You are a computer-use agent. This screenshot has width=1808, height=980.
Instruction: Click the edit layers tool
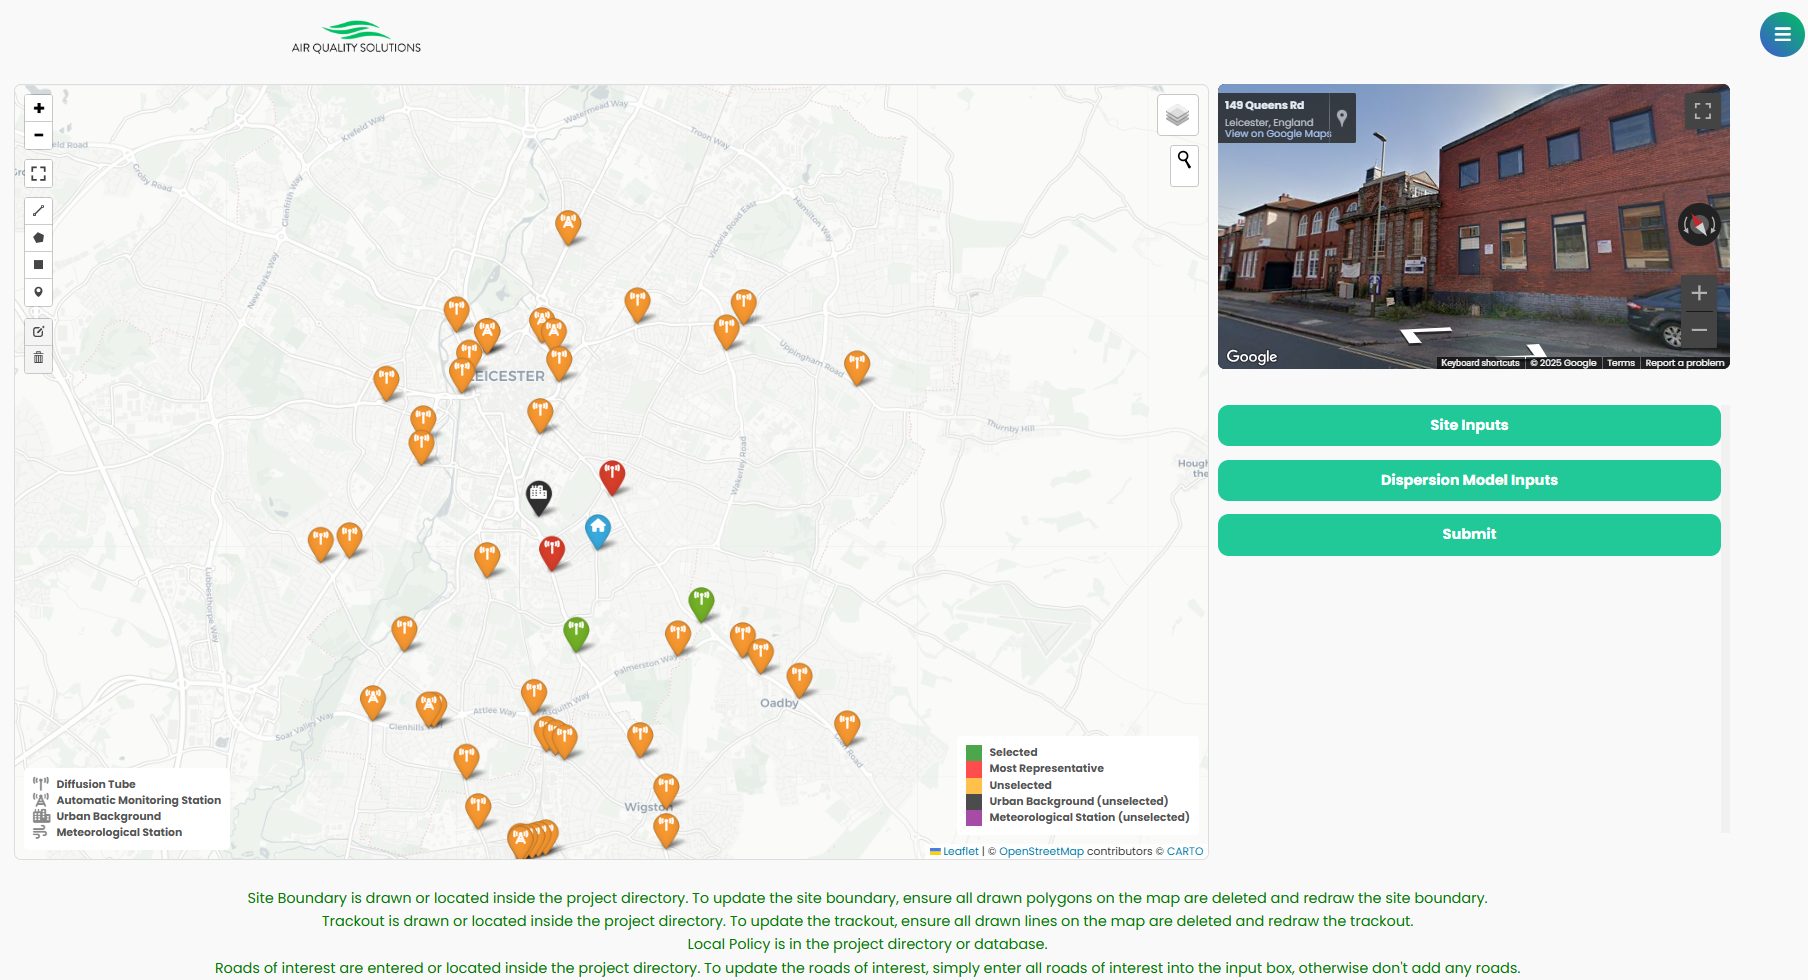tap(39, 332)
